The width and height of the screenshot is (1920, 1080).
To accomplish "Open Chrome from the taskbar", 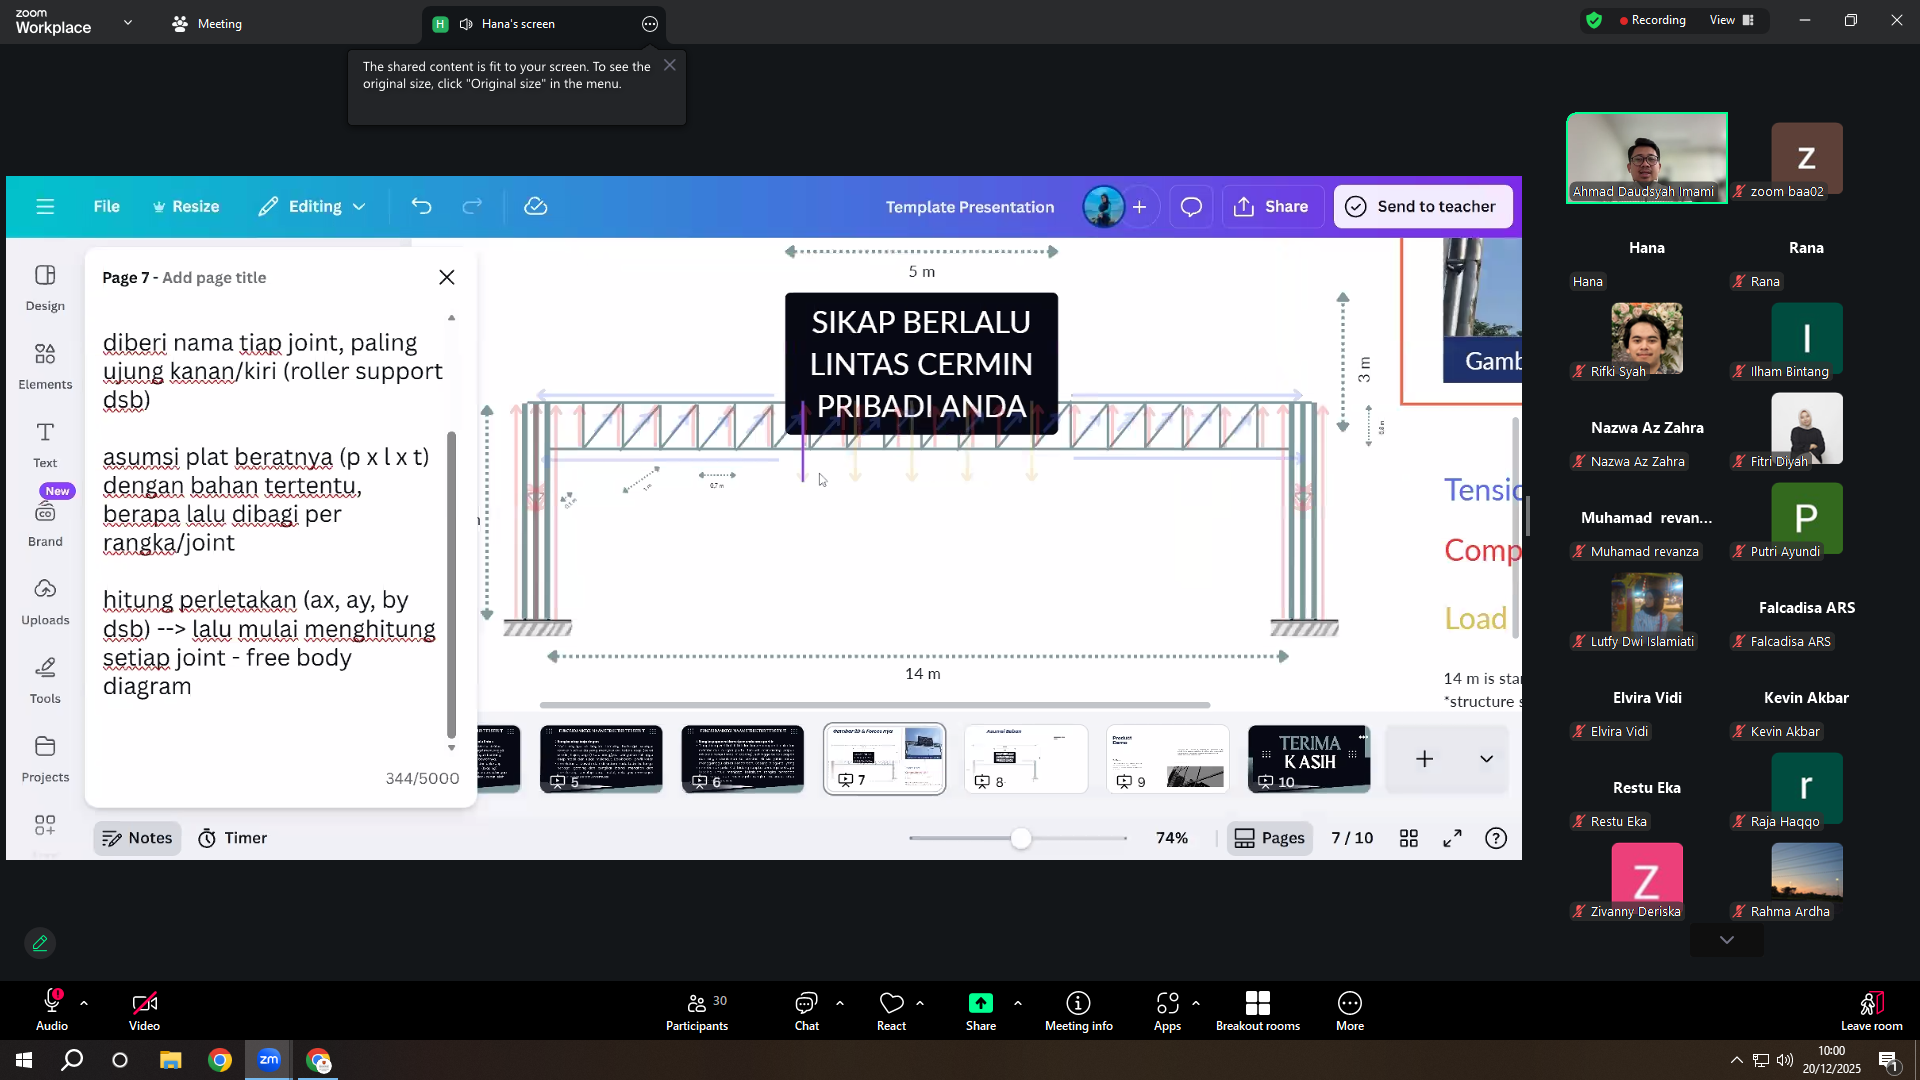I will [x=220, y=1060].
